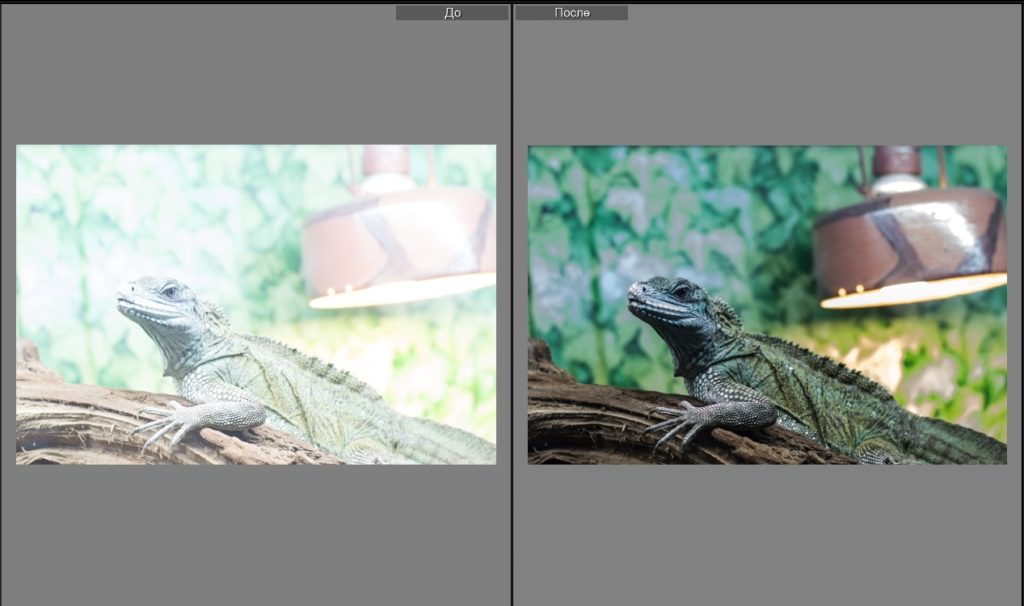The height and width of the screenshot is (606, 1024).
Task: Click the lizard's eye in the after image
Action: (x=681, y=291)
